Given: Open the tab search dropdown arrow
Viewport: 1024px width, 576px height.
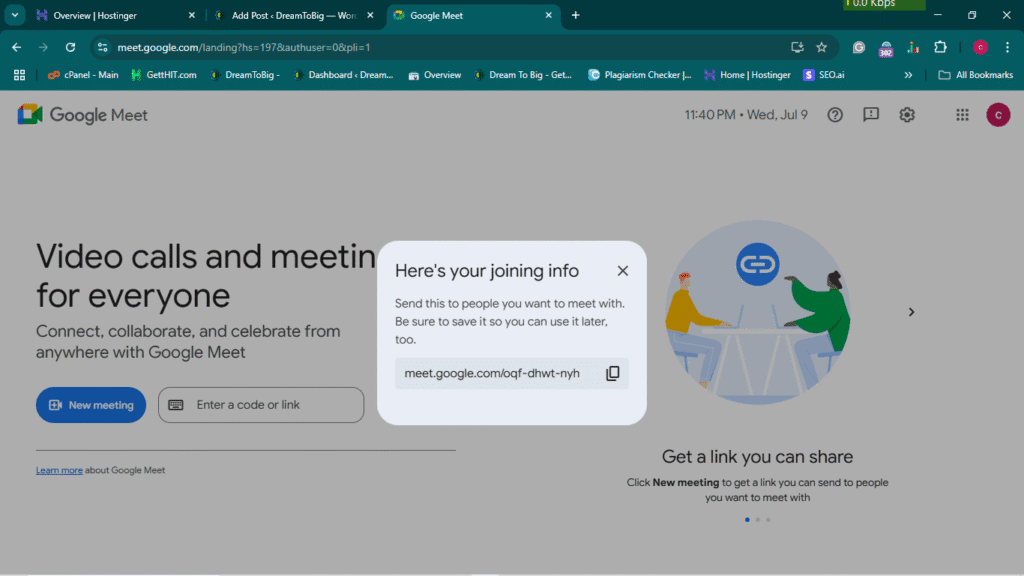Looking at the screenshot, I should click(x=14, y=15).
